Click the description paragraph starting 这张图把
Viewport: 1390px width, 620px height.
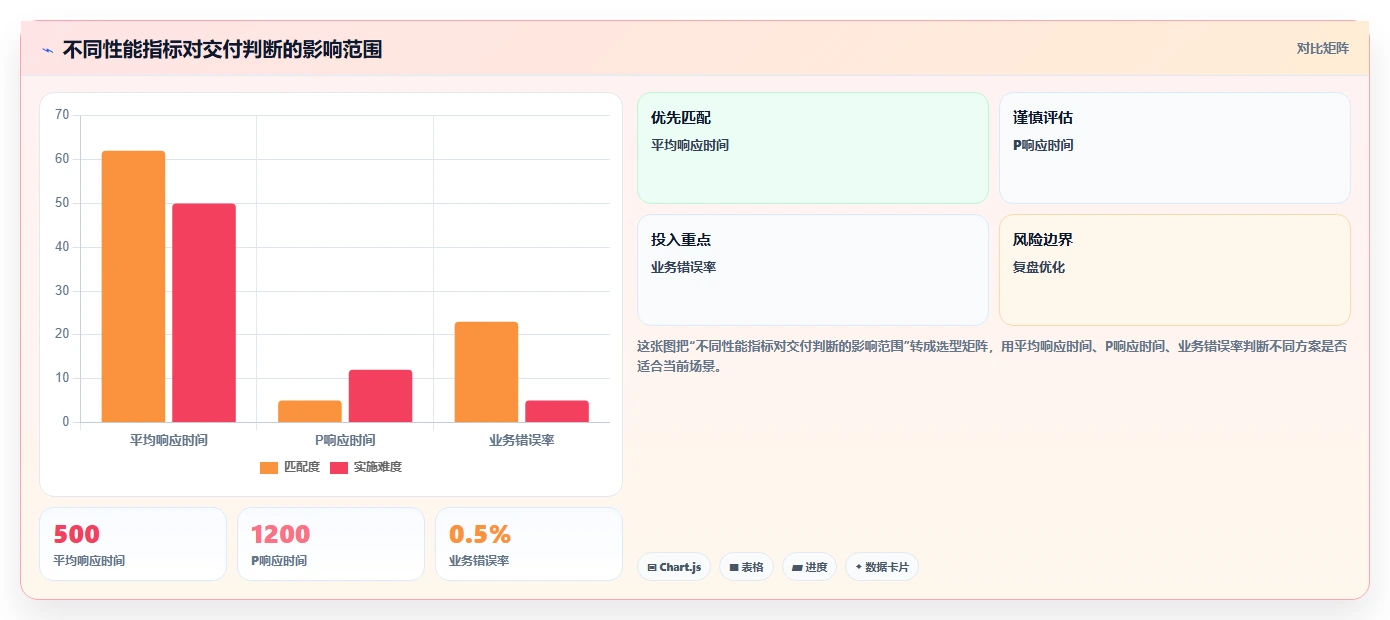click(993, 356)
